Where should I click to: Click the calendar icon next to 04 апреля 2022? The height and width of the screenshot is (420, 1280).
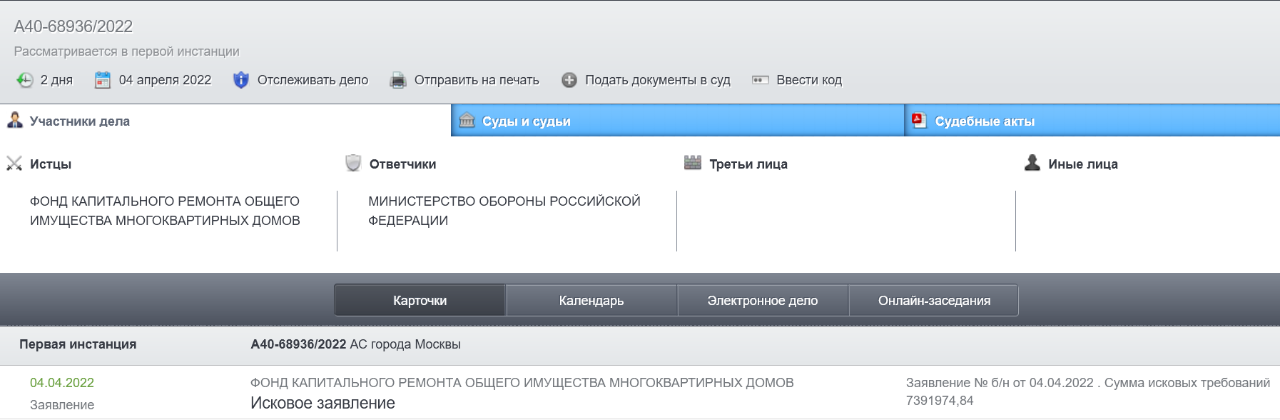coord(102,80)
